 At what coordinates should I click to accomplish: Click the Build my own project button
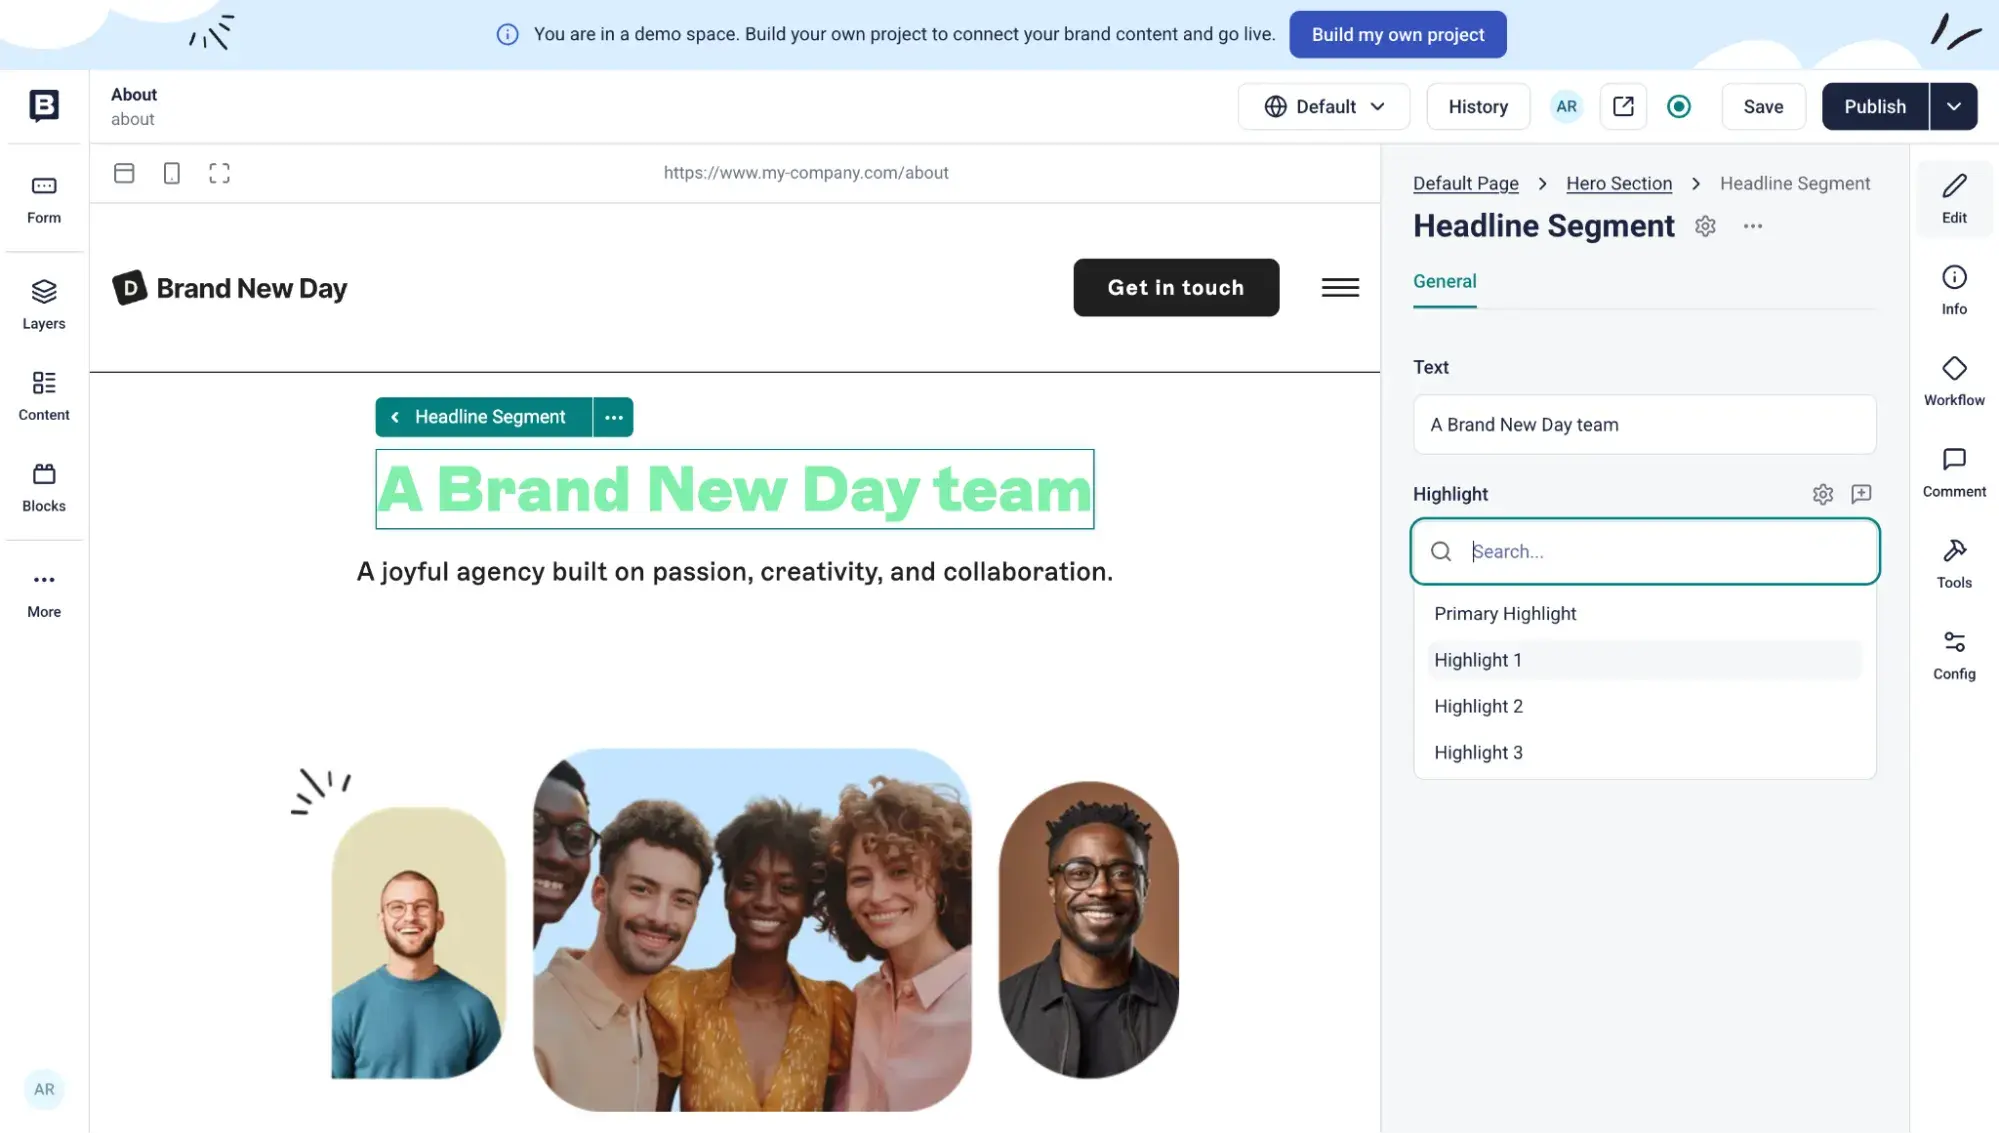point(1397,33)
